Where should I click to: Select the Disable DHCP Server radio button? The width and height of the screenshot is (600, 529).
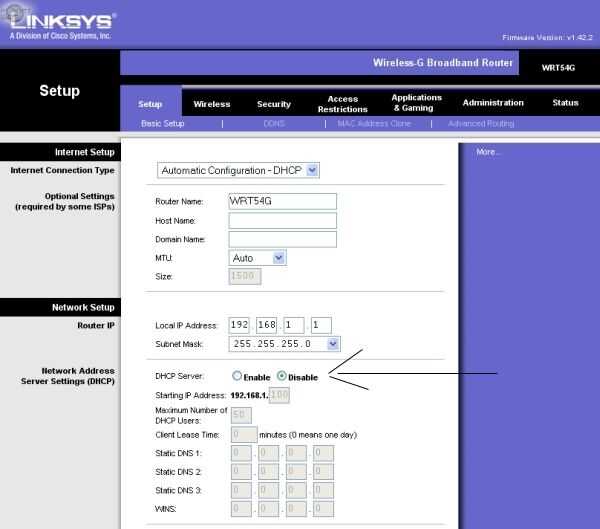tap(282, 376)
